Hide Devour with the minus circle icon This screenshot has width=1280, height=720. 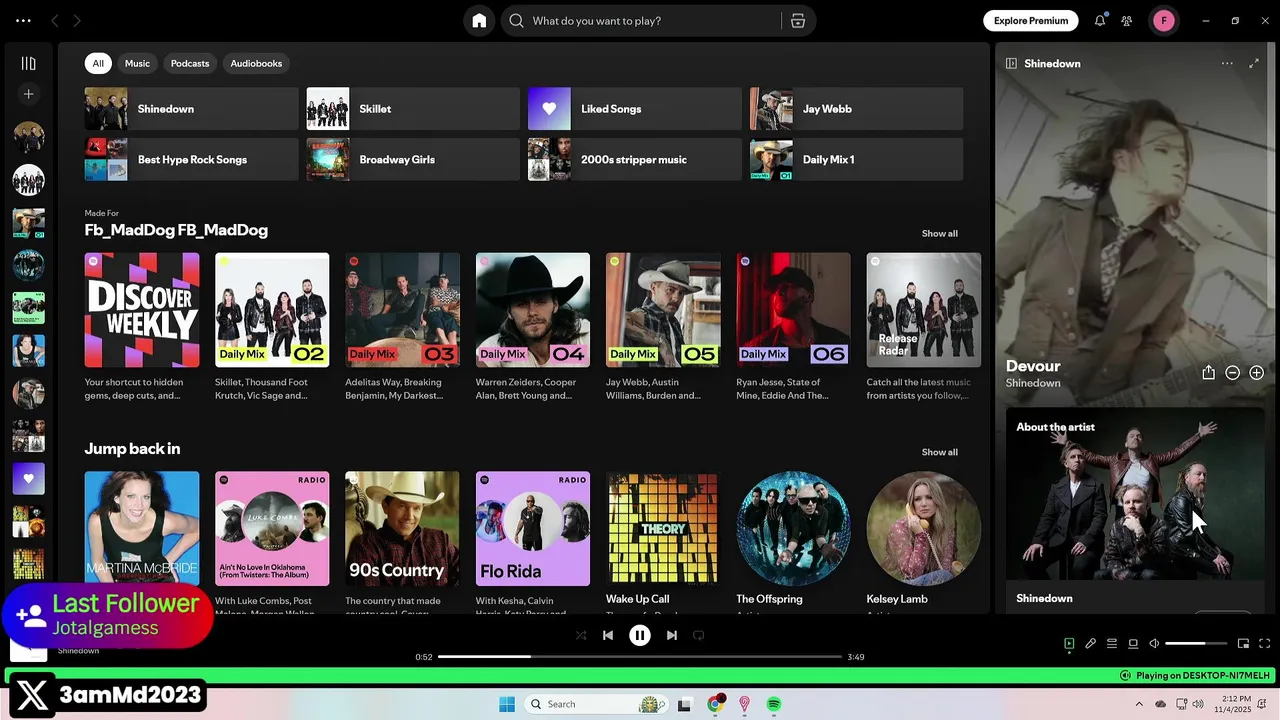(1232, 373)
